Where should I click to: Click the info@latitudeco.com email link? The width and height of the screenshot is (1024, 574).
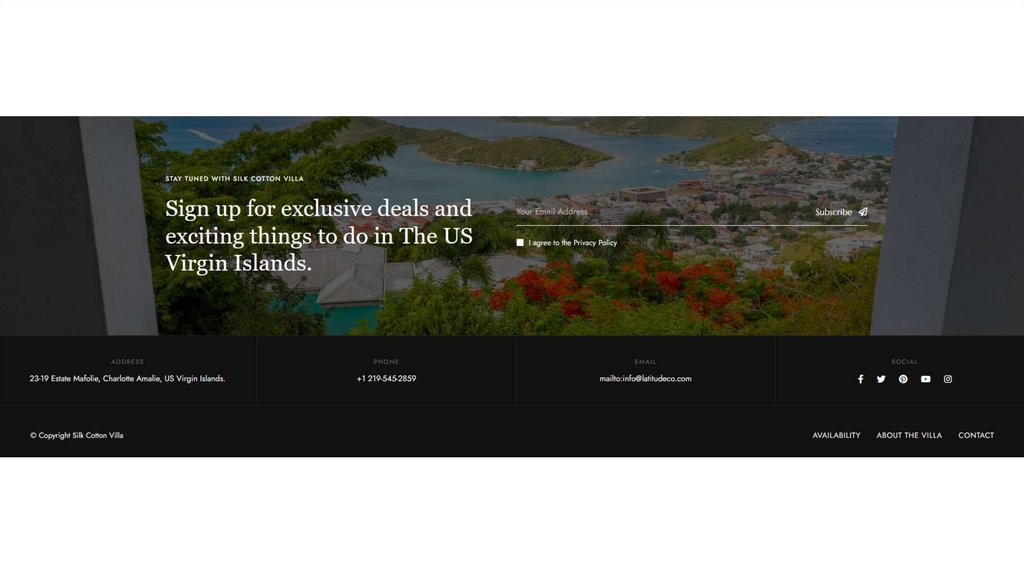click(x=645, y=378)
